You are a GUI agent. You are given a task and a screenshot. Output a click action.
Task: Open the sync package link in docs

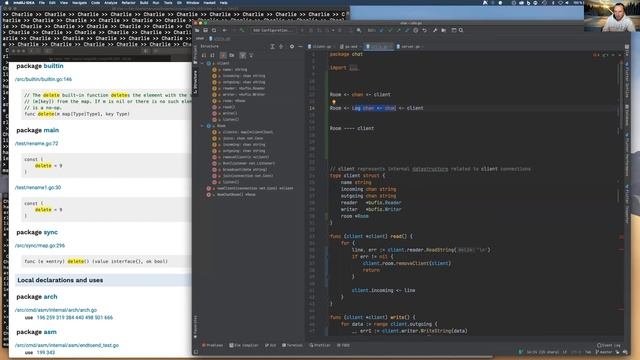pos(51,232)
